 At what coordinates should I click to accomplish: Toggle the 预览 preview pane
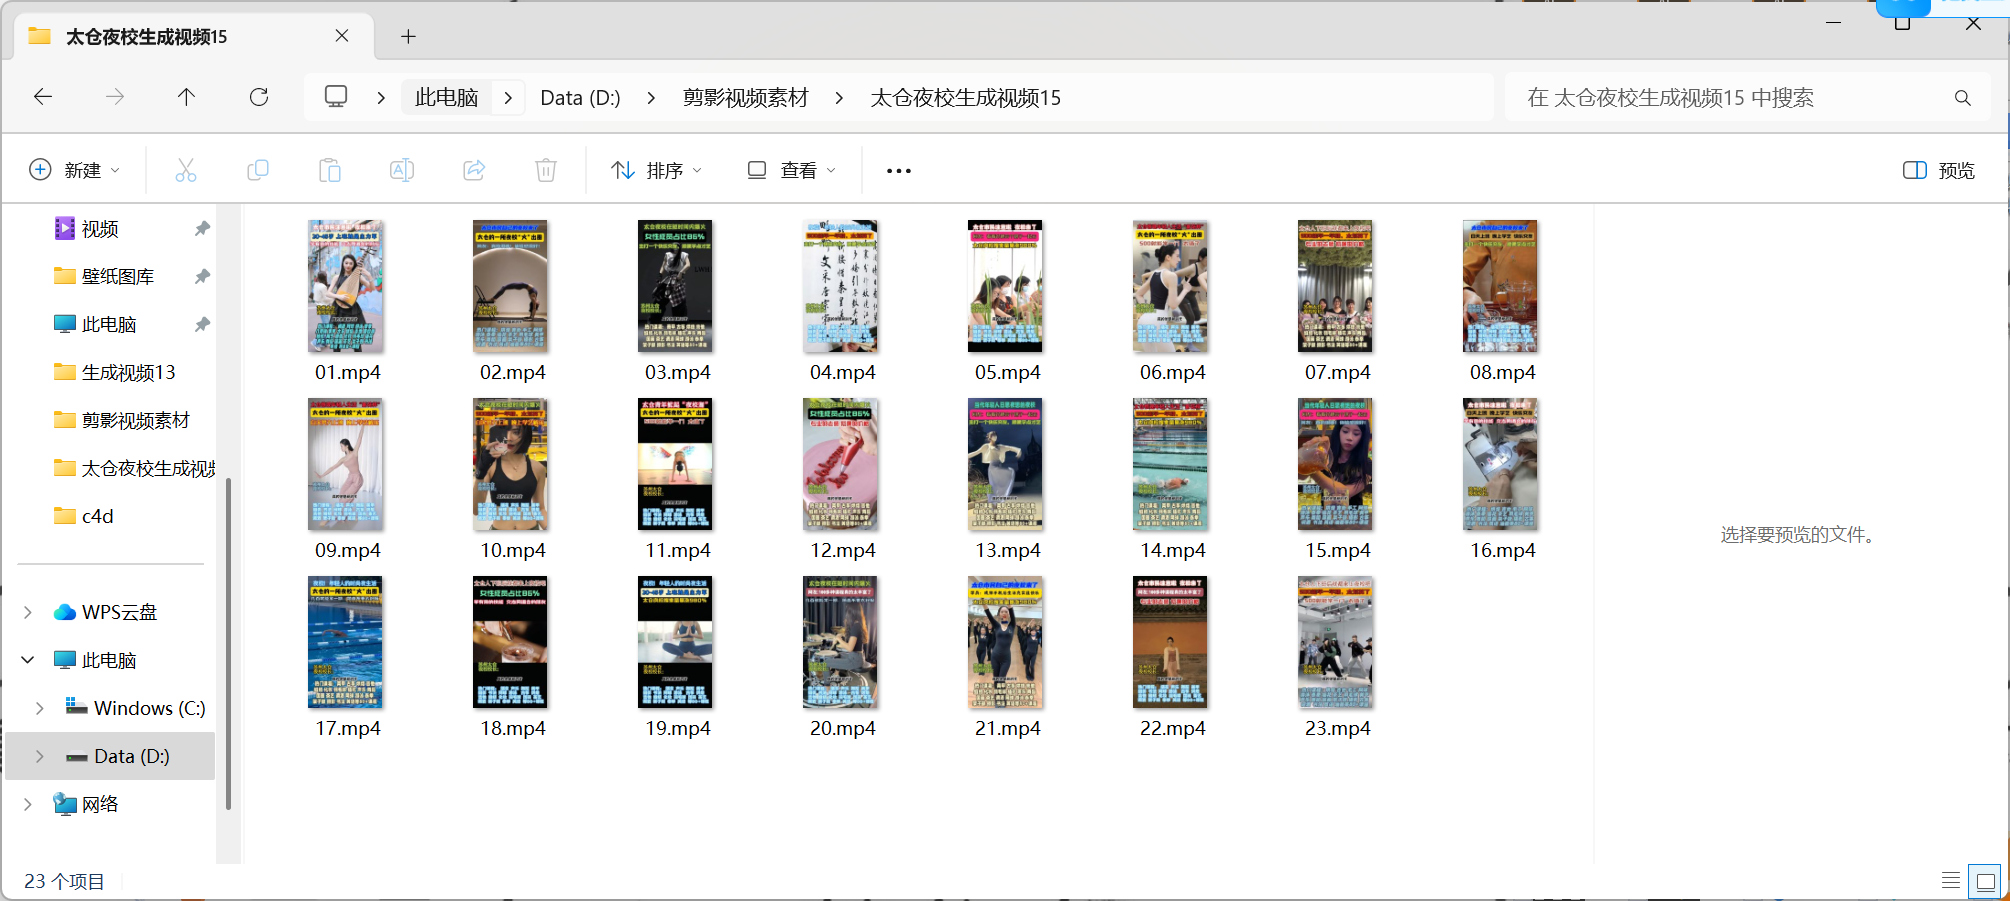click(x=1938, y=170)
